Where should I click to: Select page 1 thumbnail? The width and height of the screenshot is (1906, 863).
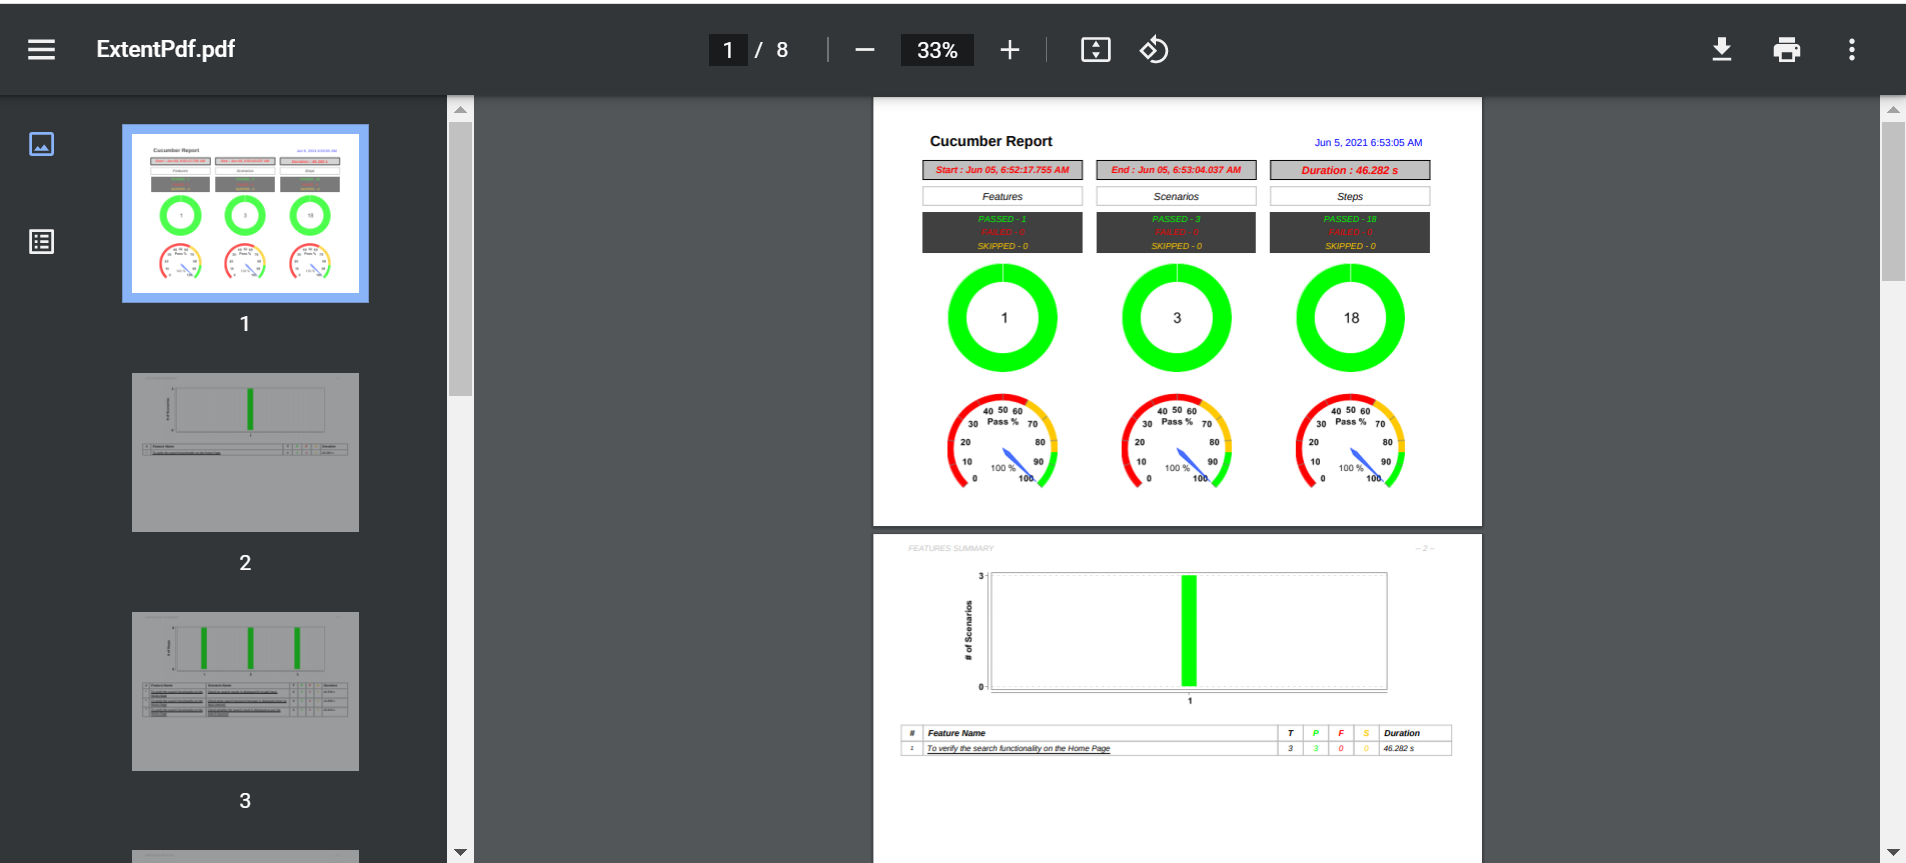click(245, 213)
